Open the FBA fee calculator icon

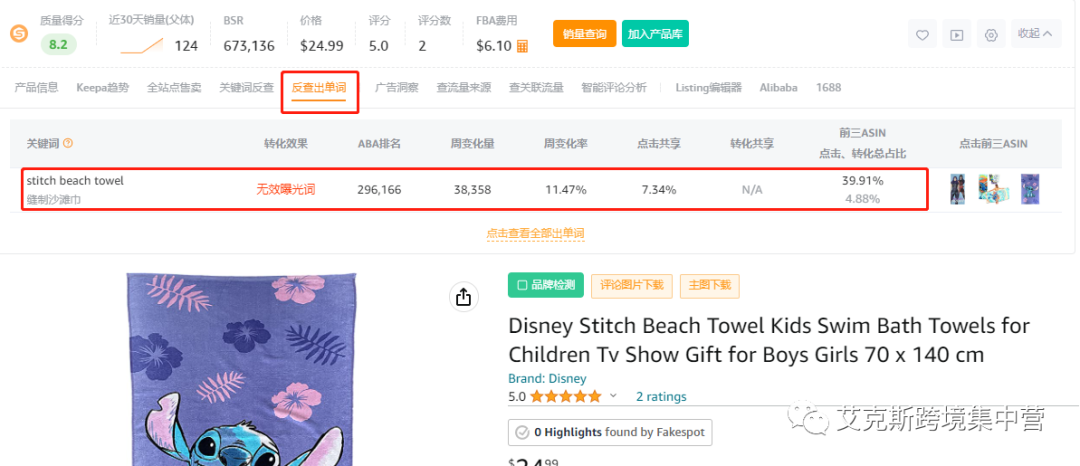coord(523,46)
